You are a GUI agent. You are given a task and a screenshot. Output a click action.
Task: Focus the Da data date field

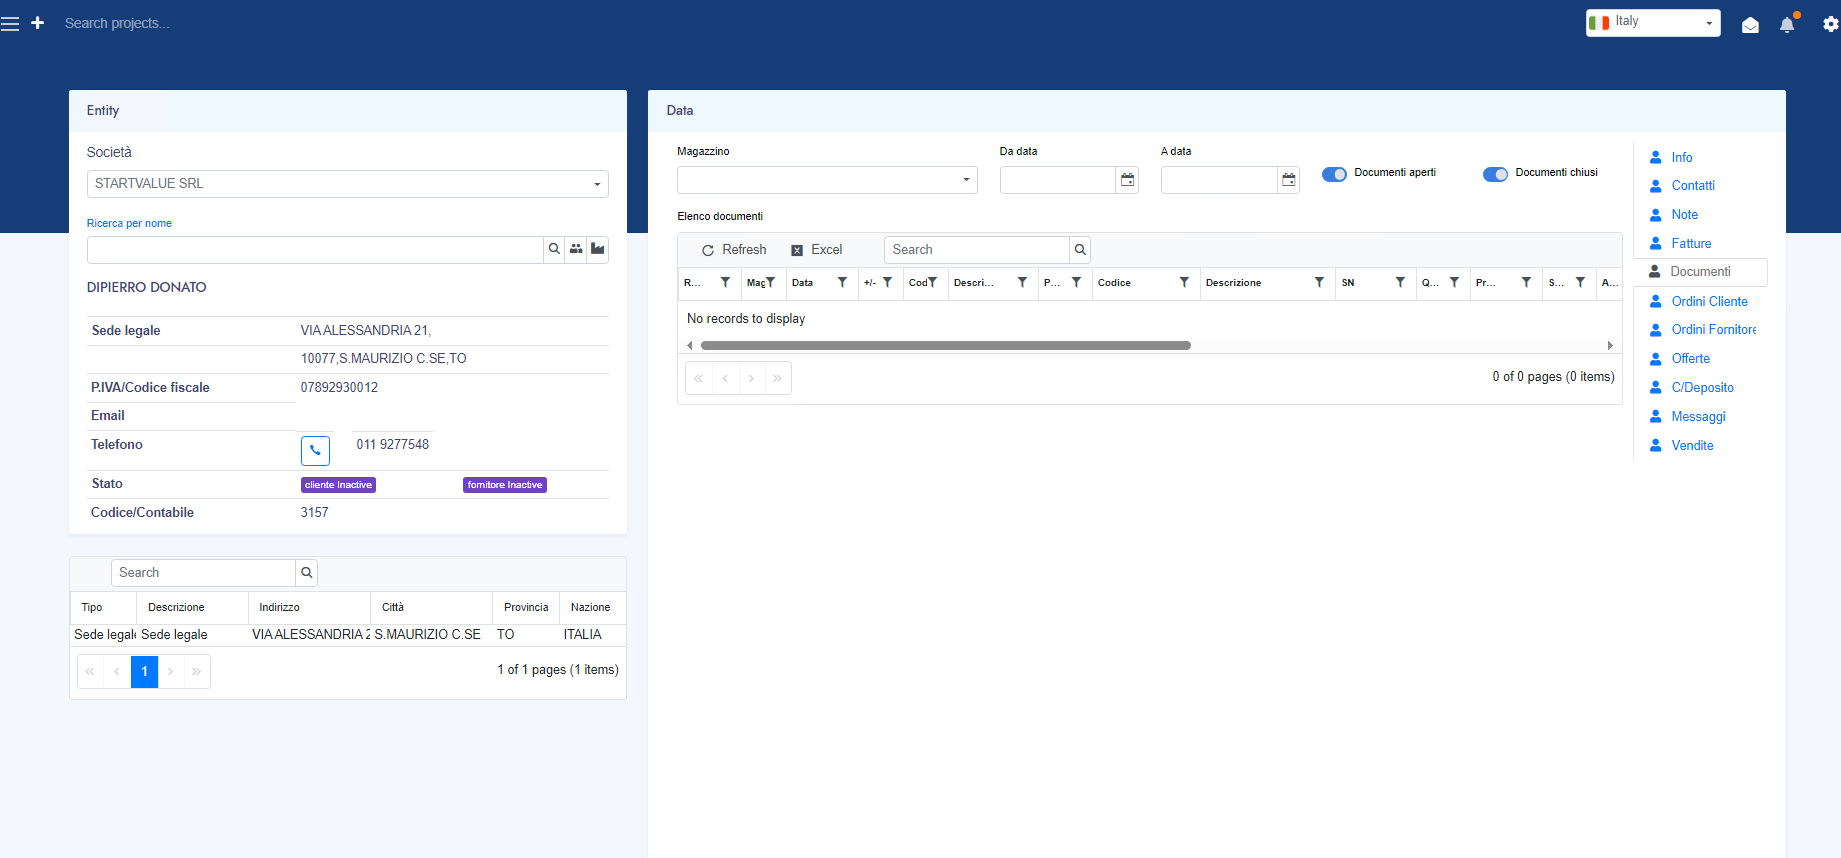pos(1058,180)
